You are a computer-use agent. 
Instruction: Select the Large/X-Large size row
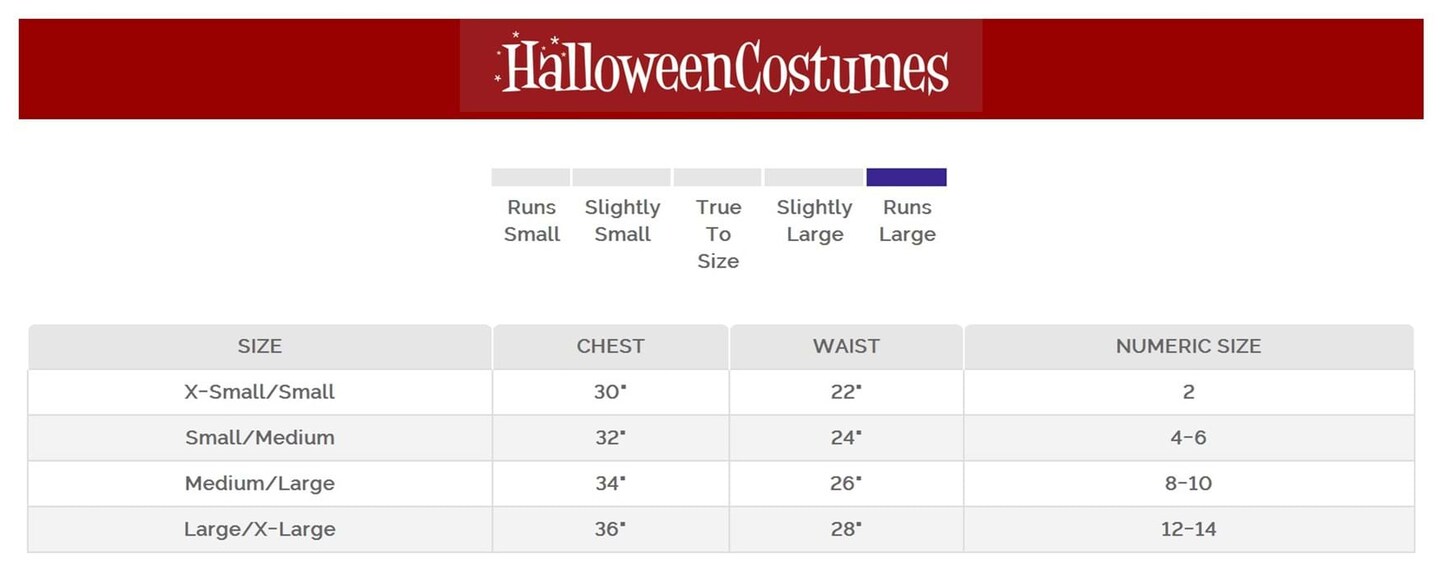point(260,530)
